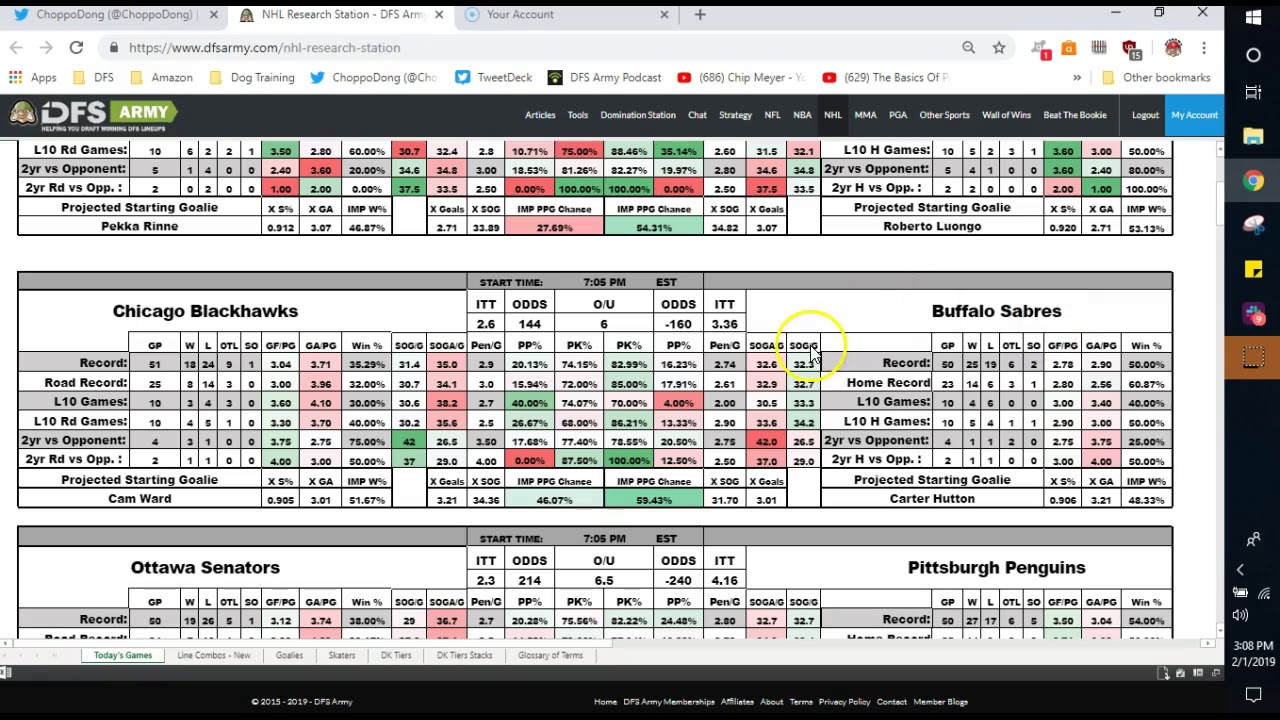Click the Beat The Bookie link
1280x720 pixels.
point(1075,115)
